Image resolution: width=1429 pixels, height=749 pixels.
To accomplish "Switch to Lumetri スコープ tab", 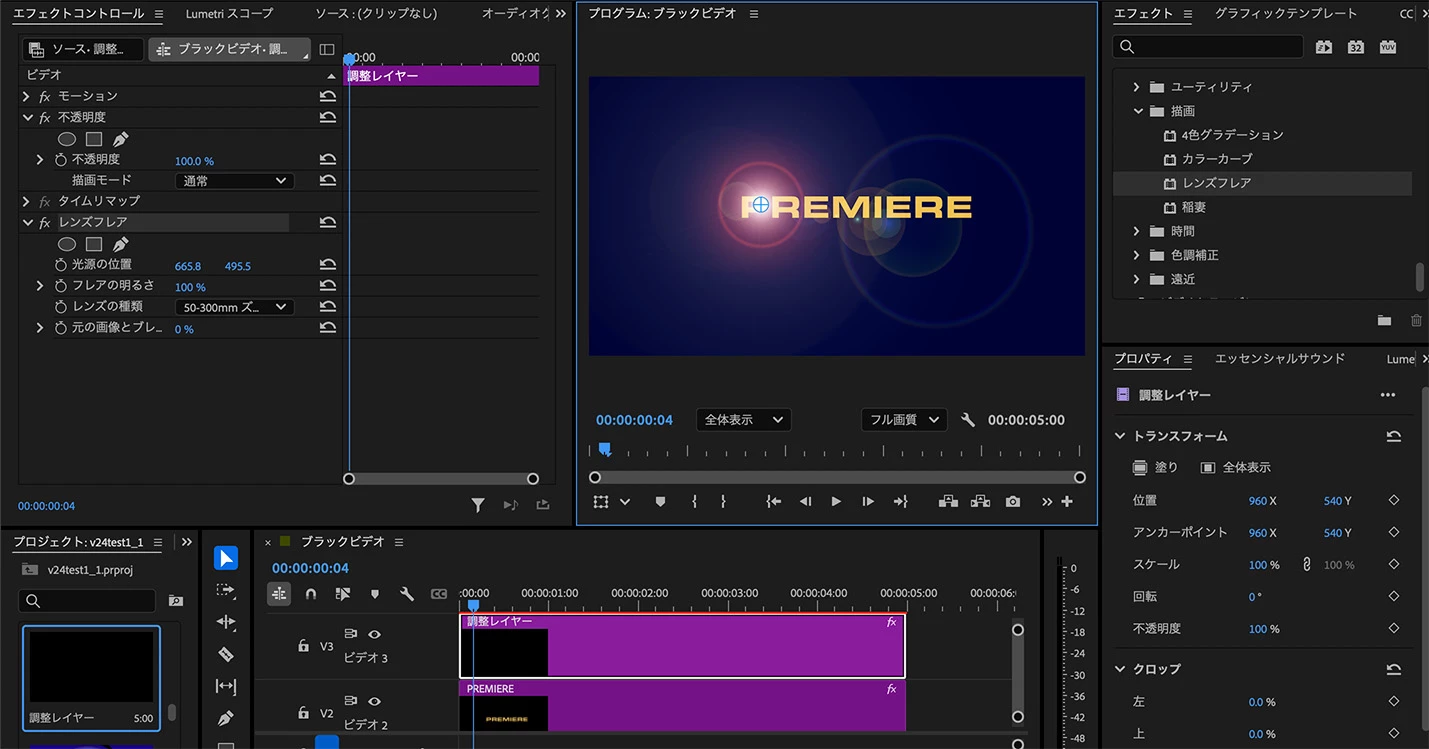I will (x=229, y=14).
